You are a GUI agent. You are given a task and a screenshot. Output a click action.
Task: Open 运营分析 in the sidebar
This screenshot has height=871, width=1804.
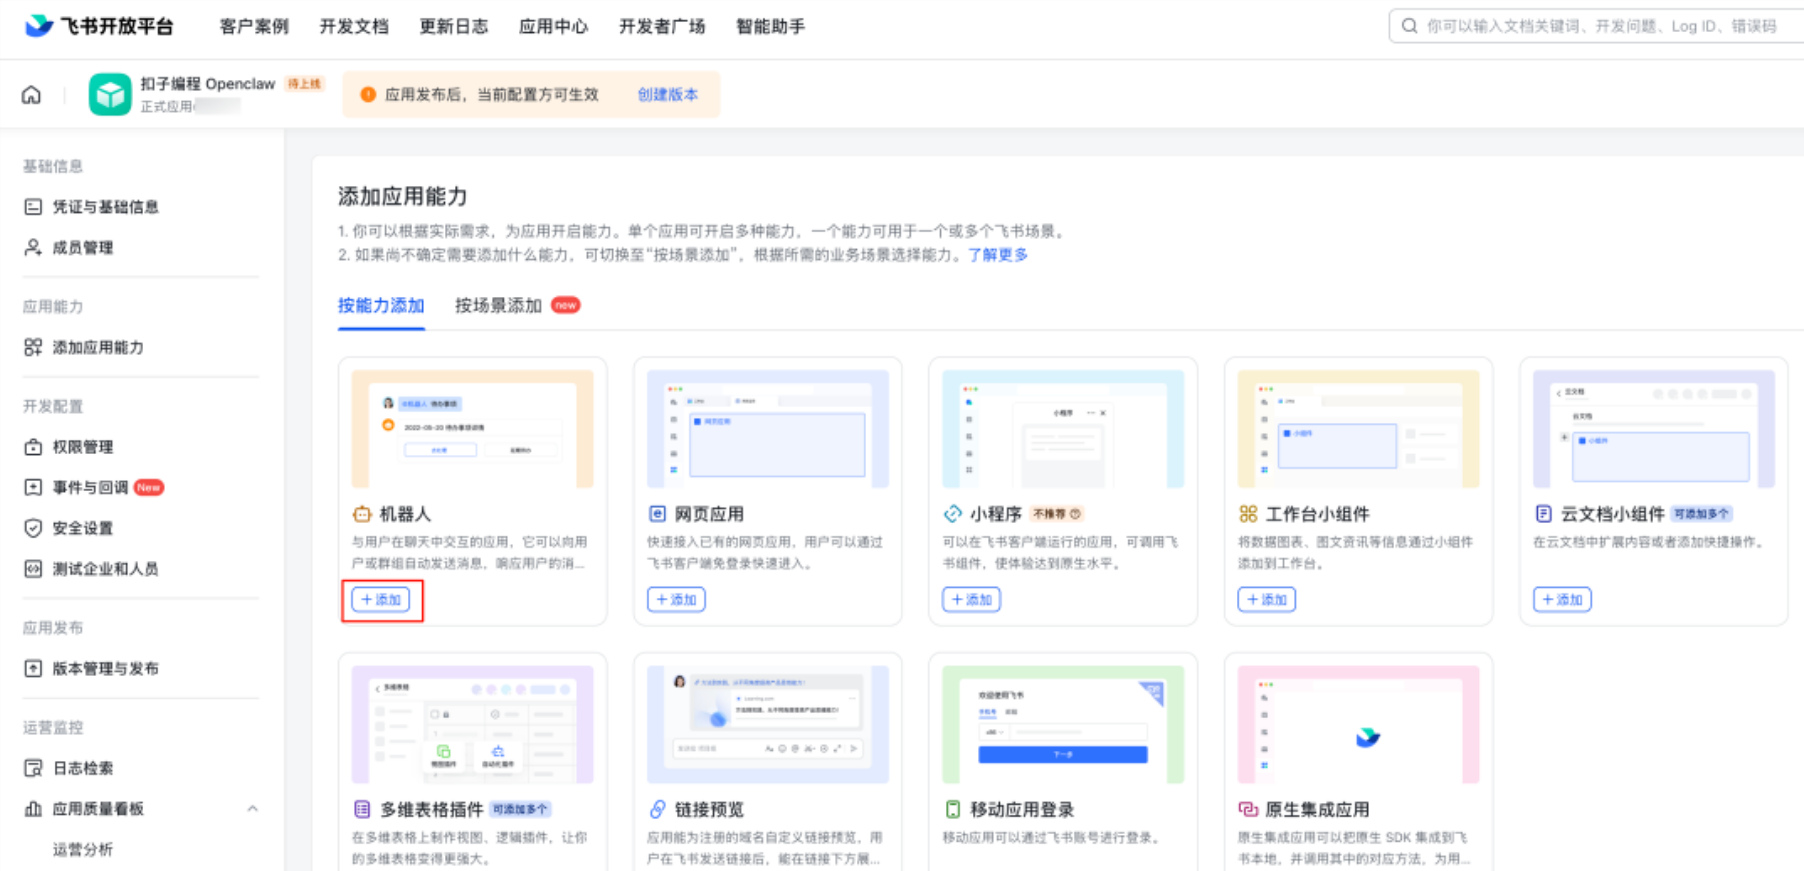coord(83,849)
